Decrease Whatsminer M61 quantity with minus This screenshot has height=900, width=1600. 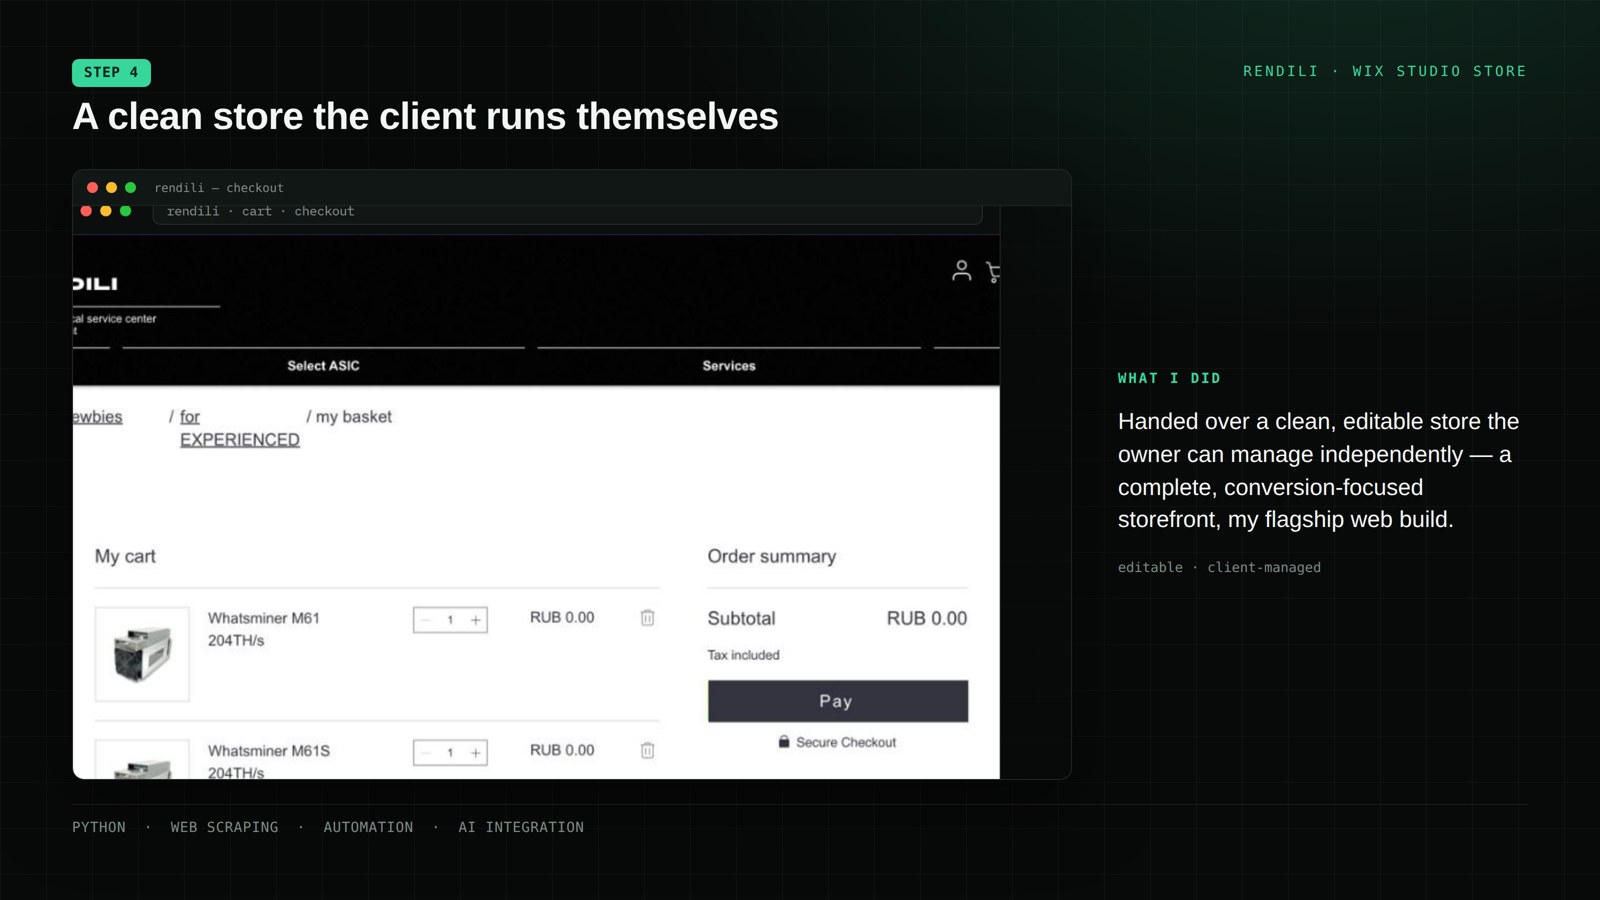point(425,620)
